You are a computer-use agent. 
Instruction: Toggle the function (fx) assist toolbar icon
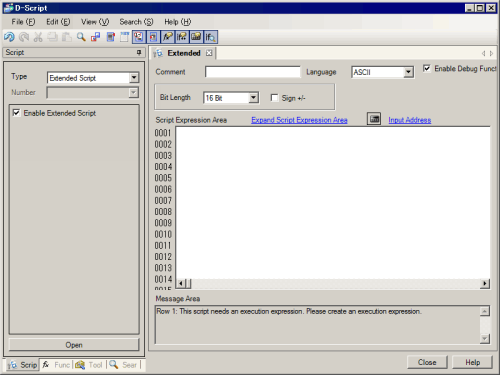pos(167,37)
